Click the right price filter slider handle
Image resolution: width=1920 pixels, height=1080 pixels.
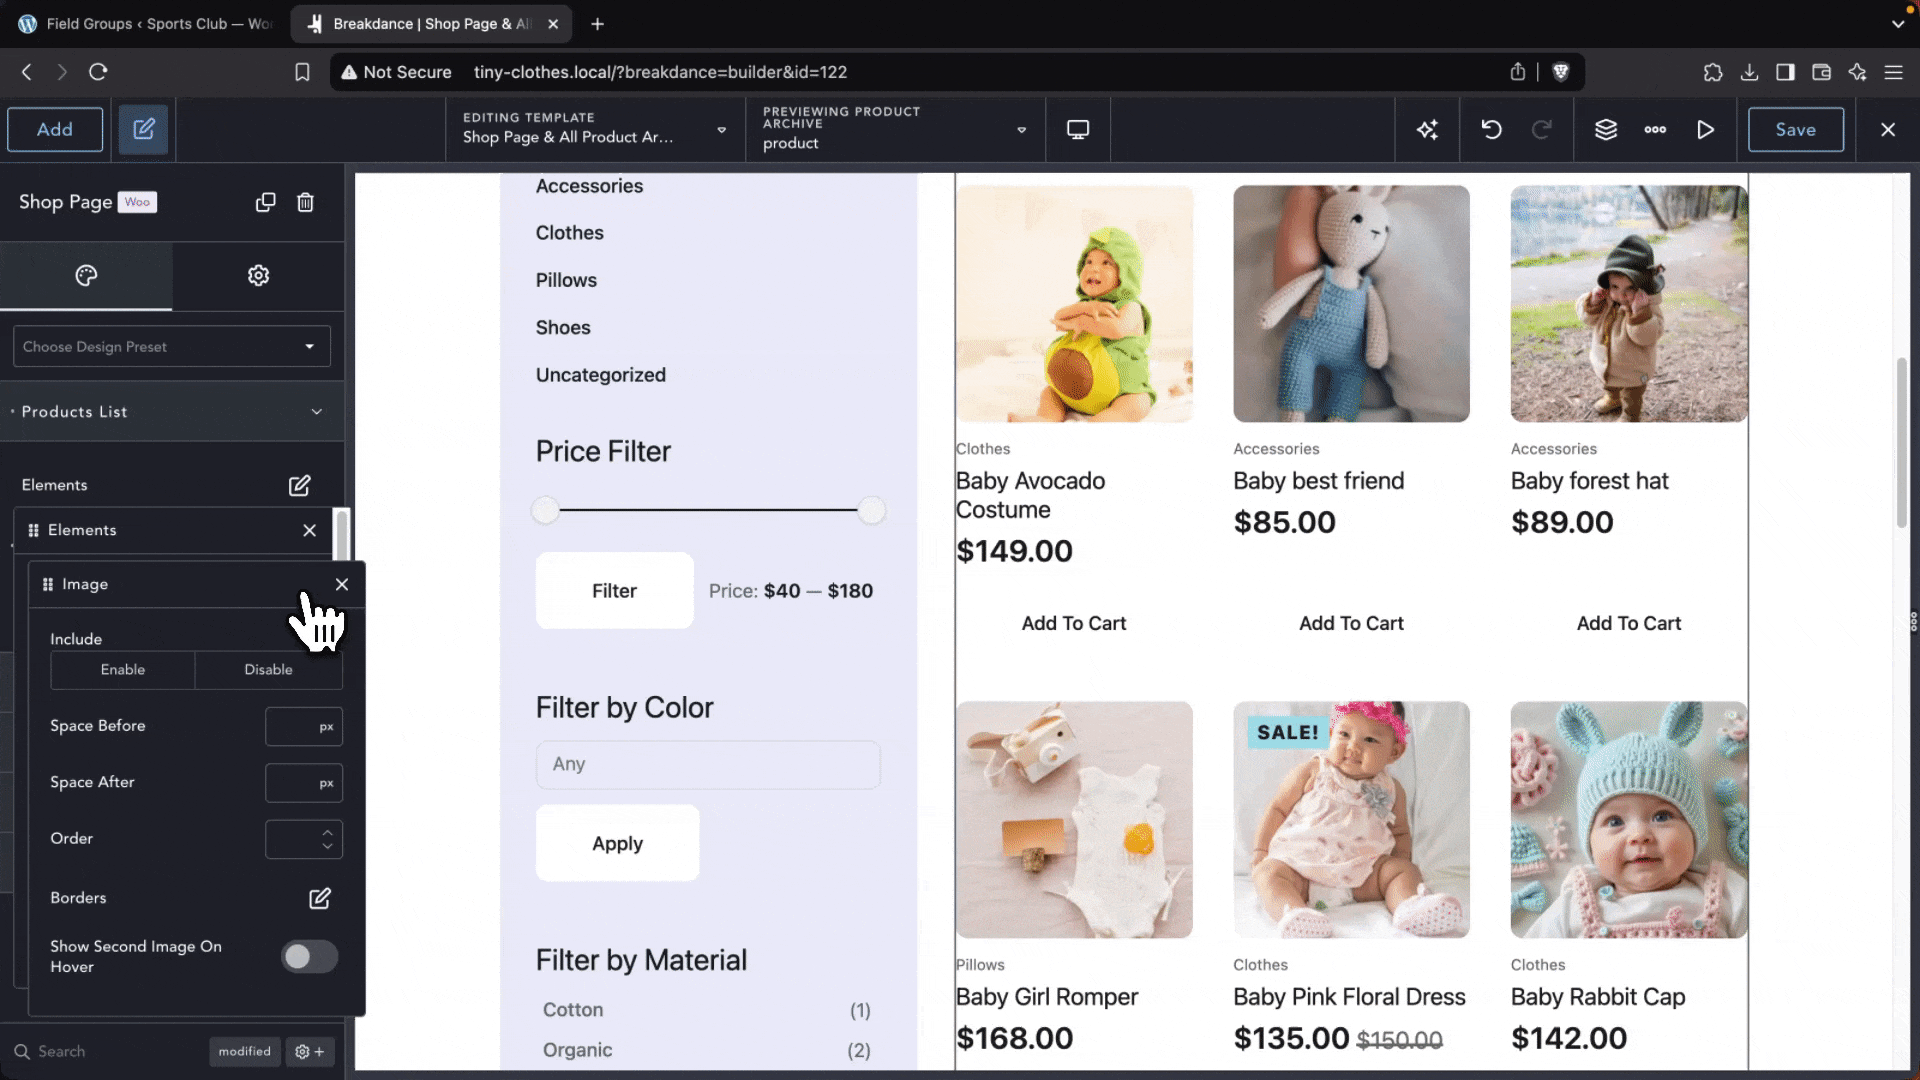click(872, 510)
